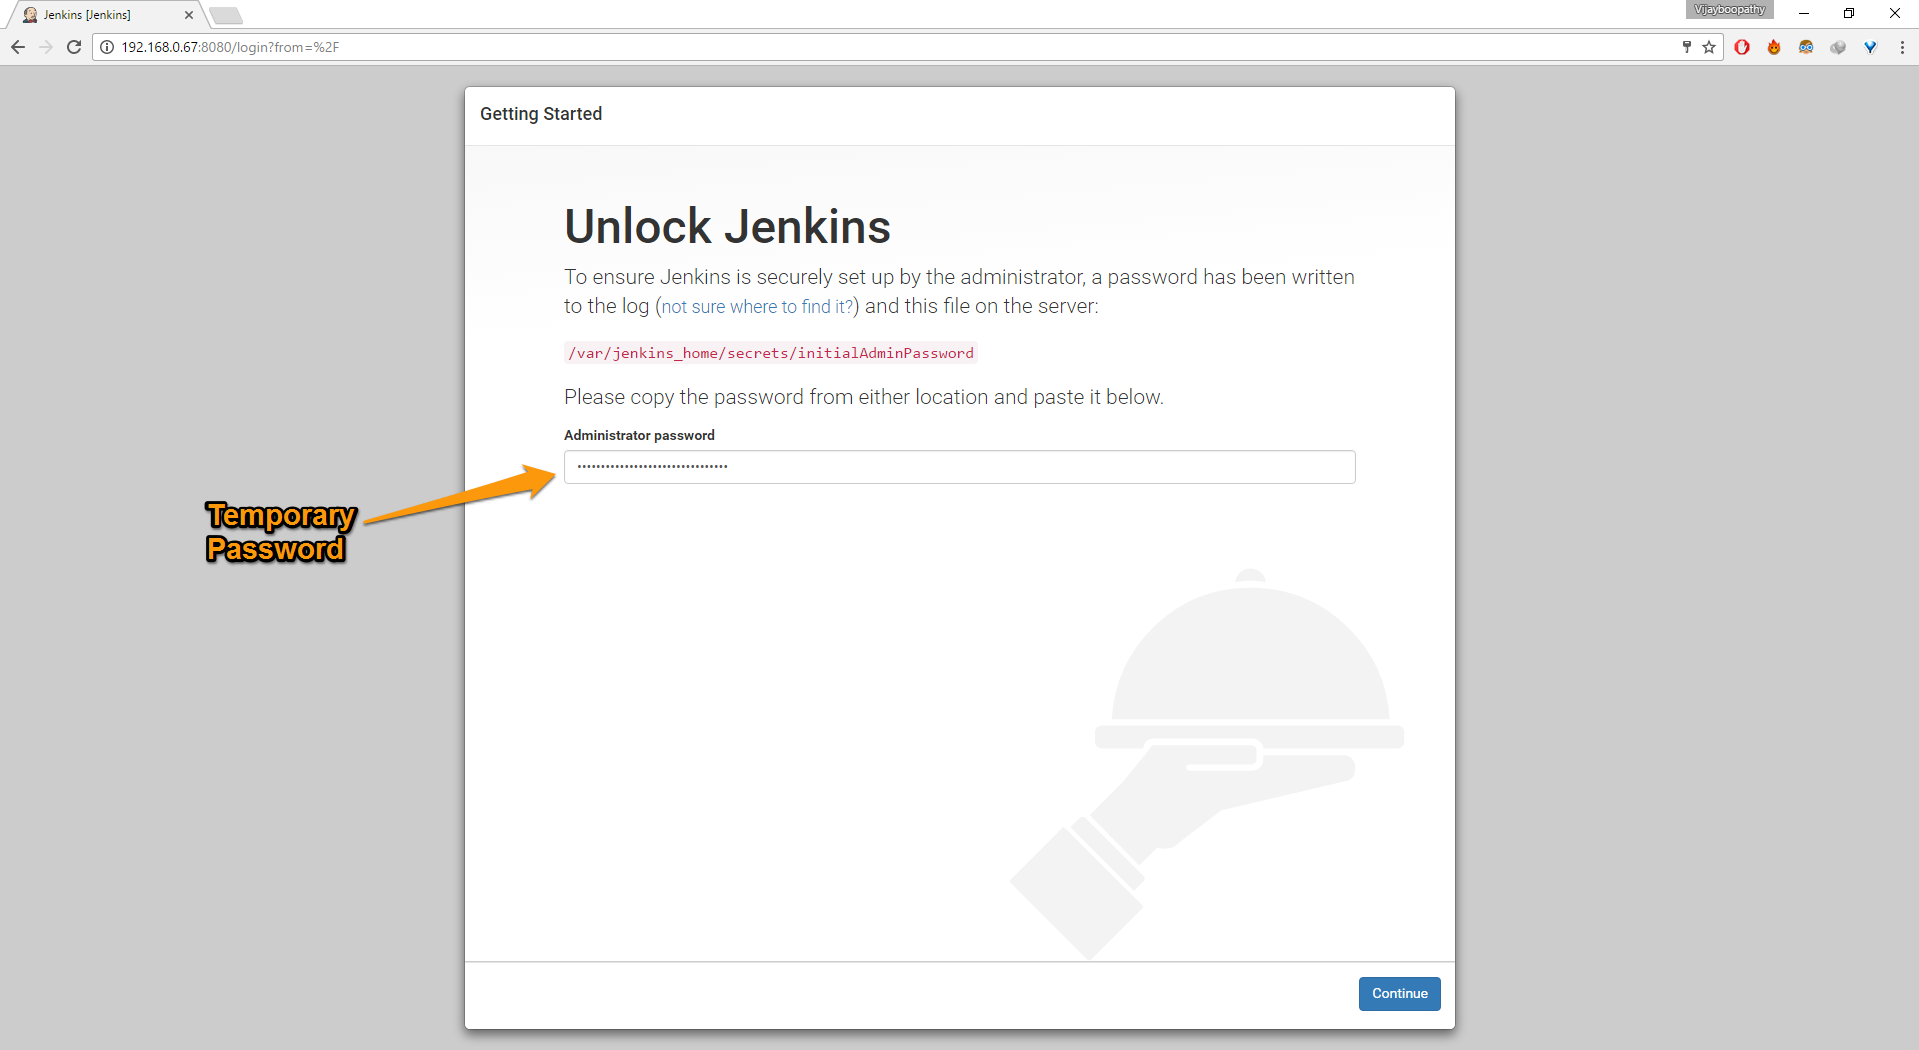Reload the page with refresh icon

point(74,47)
